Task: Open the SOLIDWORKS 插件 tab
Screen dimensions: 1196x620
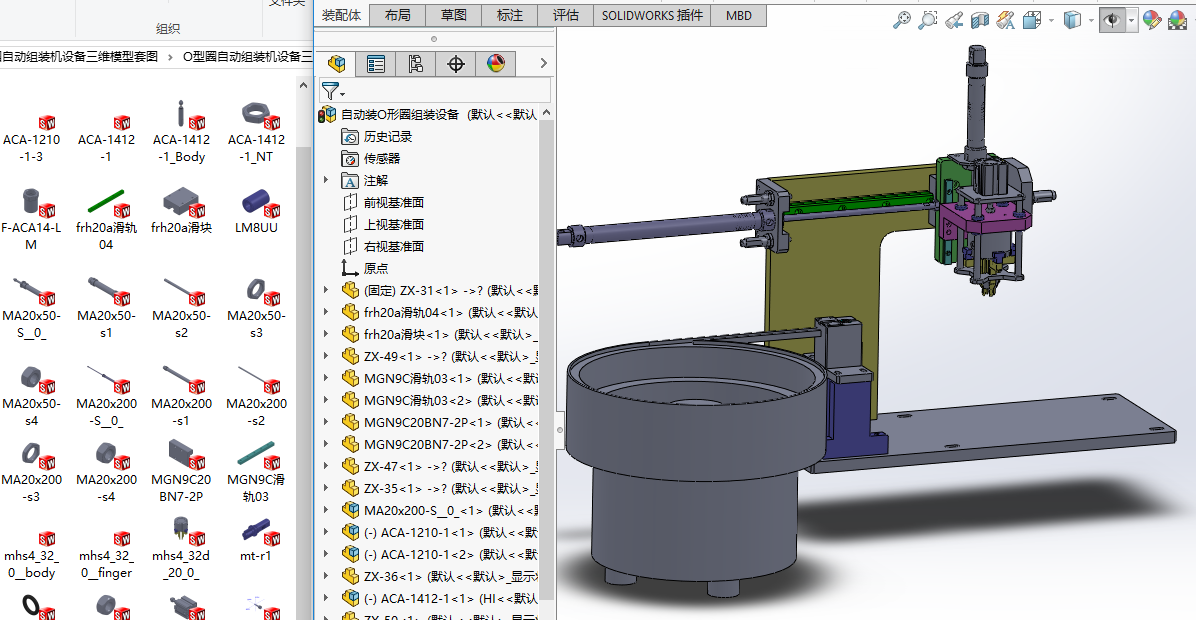Action: click(x=652, y=15)
